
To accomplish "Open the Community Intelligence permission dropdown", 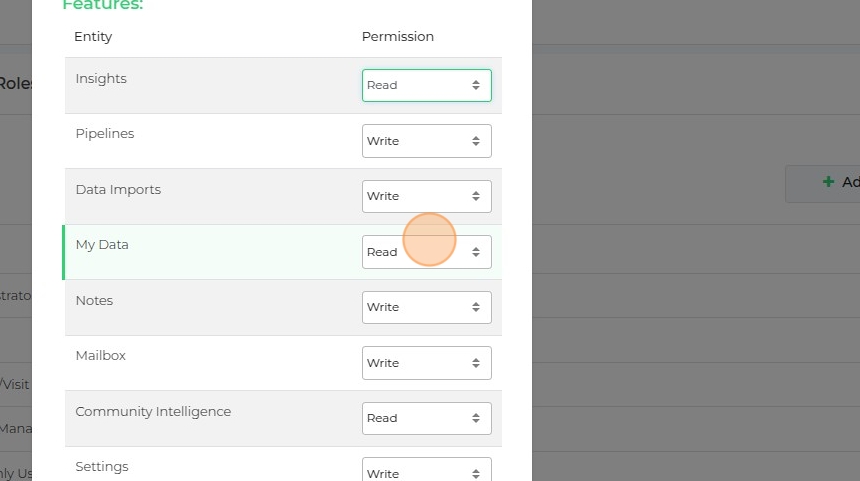I will tap(426, 418).
